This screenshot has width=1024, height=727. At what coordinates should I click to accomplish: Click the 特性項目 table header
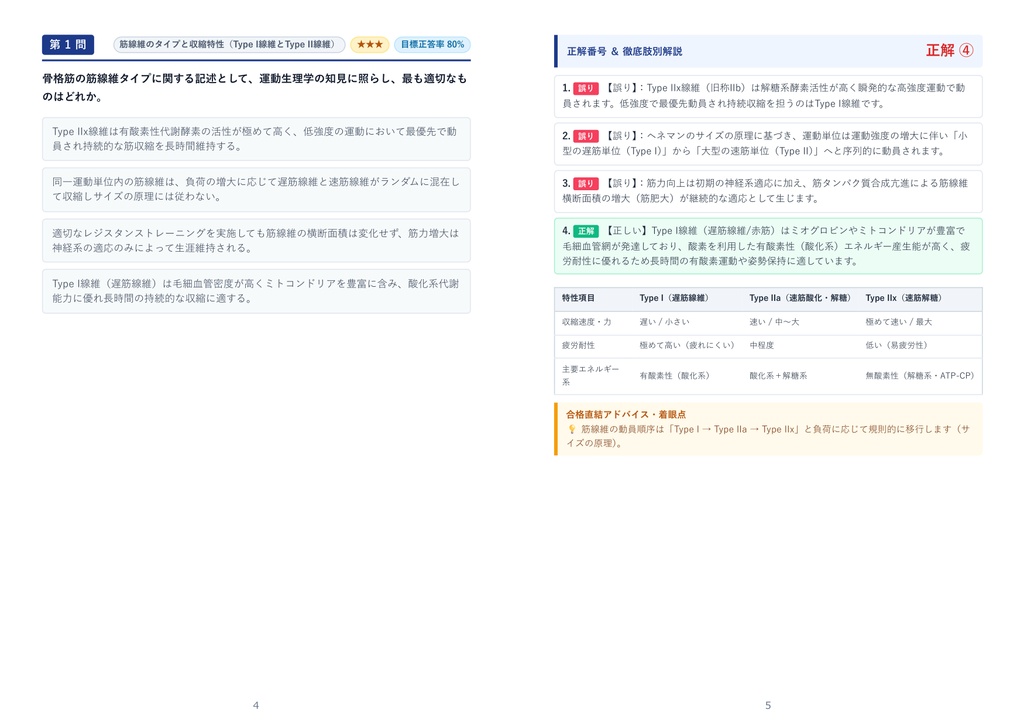click(x=579, y=298)
